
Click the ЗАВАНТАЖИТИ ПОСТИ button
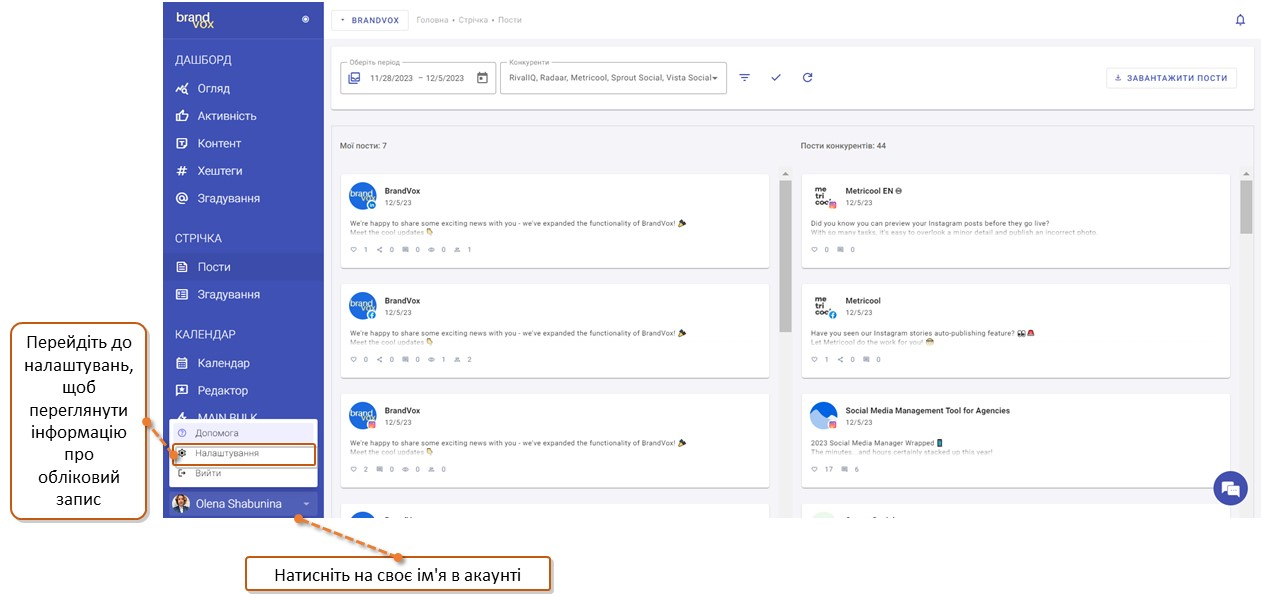pyautogui.click(x=1172, y=78)
